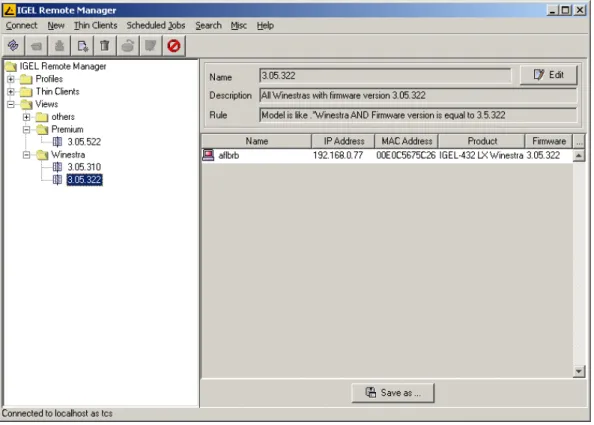Select the aflbrb row name cell
The width and height of the screenshot is (594, 425).
click(x=229, y=155)
